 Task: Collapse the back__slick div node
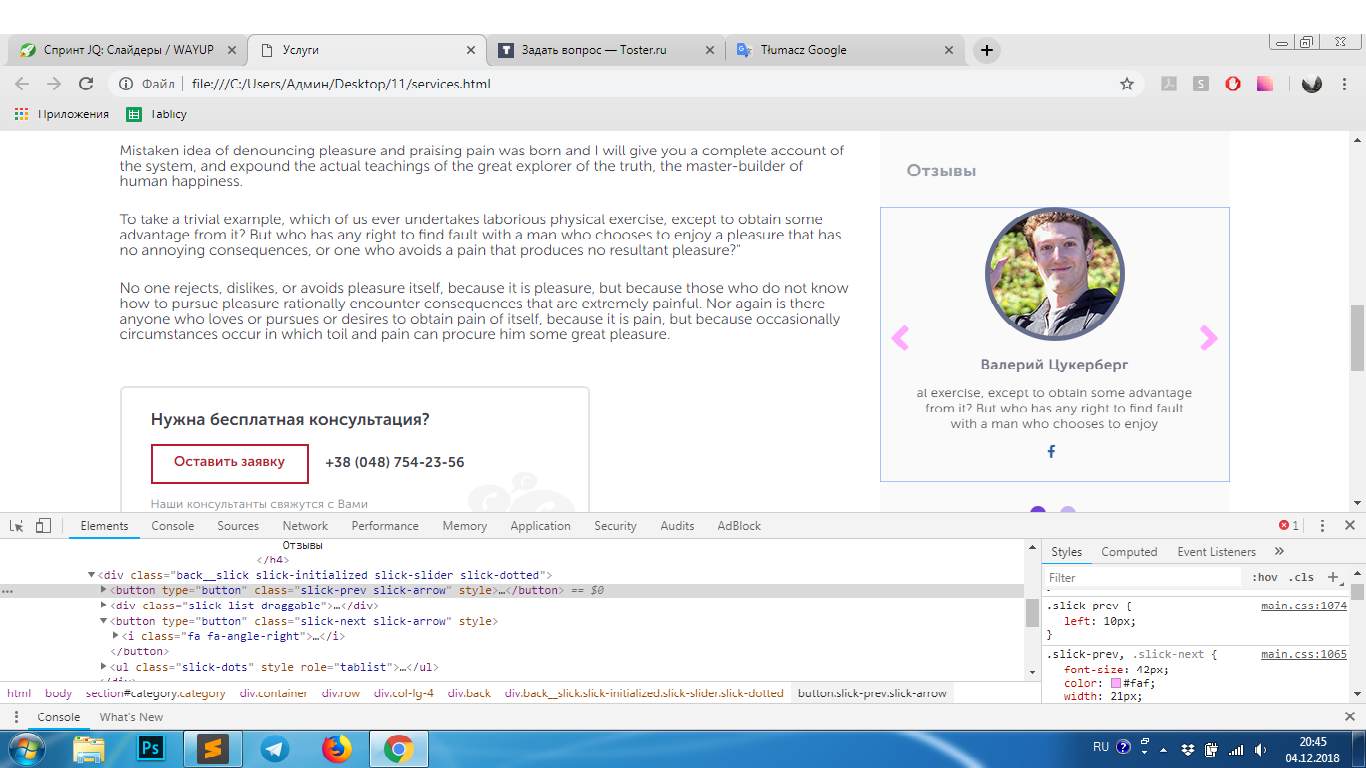(91, 575)
